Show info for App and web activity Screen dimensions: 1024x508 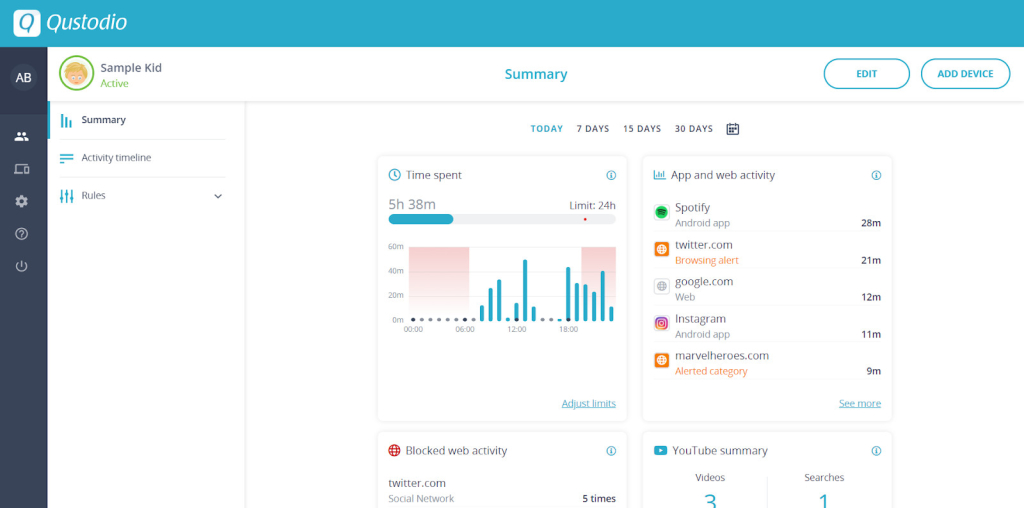tap(876, 175)
